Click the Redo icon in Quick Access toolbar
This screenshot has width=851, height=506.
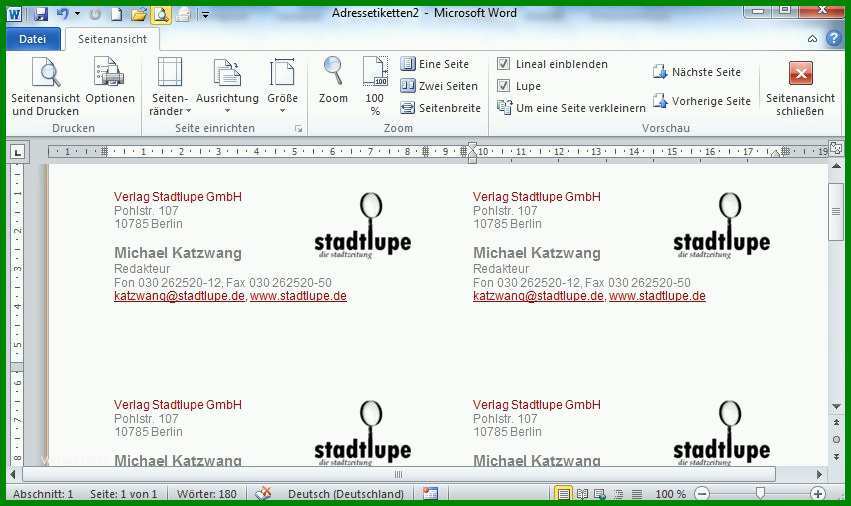click(x=96, y=15)
